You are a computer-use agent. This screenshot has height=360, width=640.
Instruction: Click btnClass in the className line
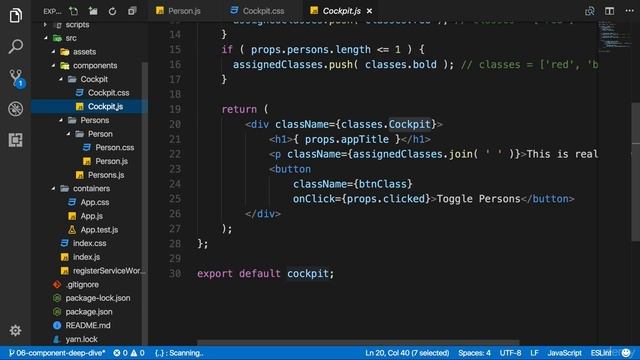coord(382,184)
